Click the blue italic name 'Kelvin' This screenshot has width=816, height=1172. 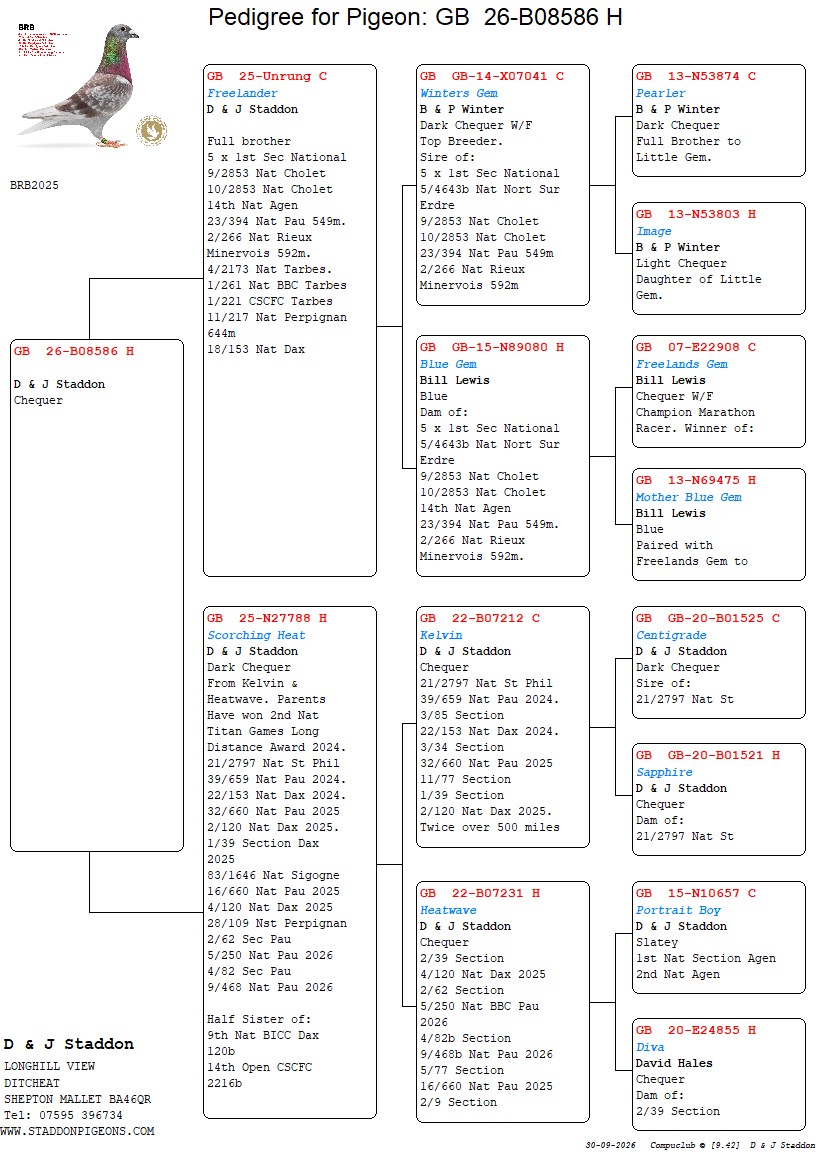pyautogui.click(x=441, y=635)
